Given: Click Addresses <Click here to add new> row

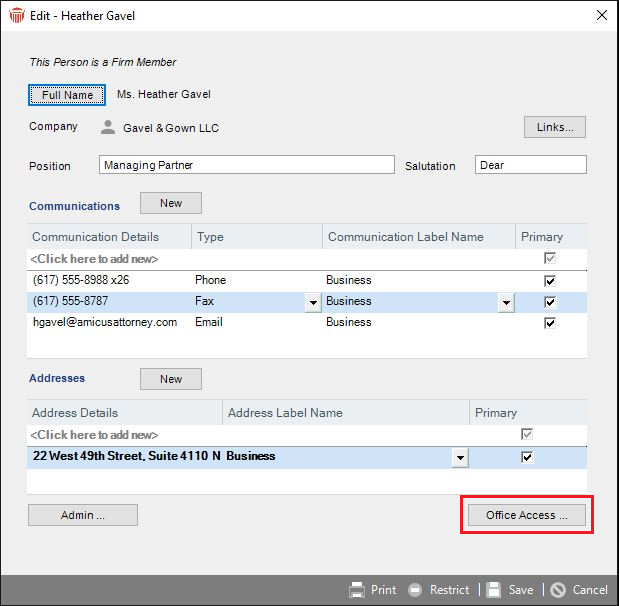Looking at the screenshot, I should click(307, 435).
